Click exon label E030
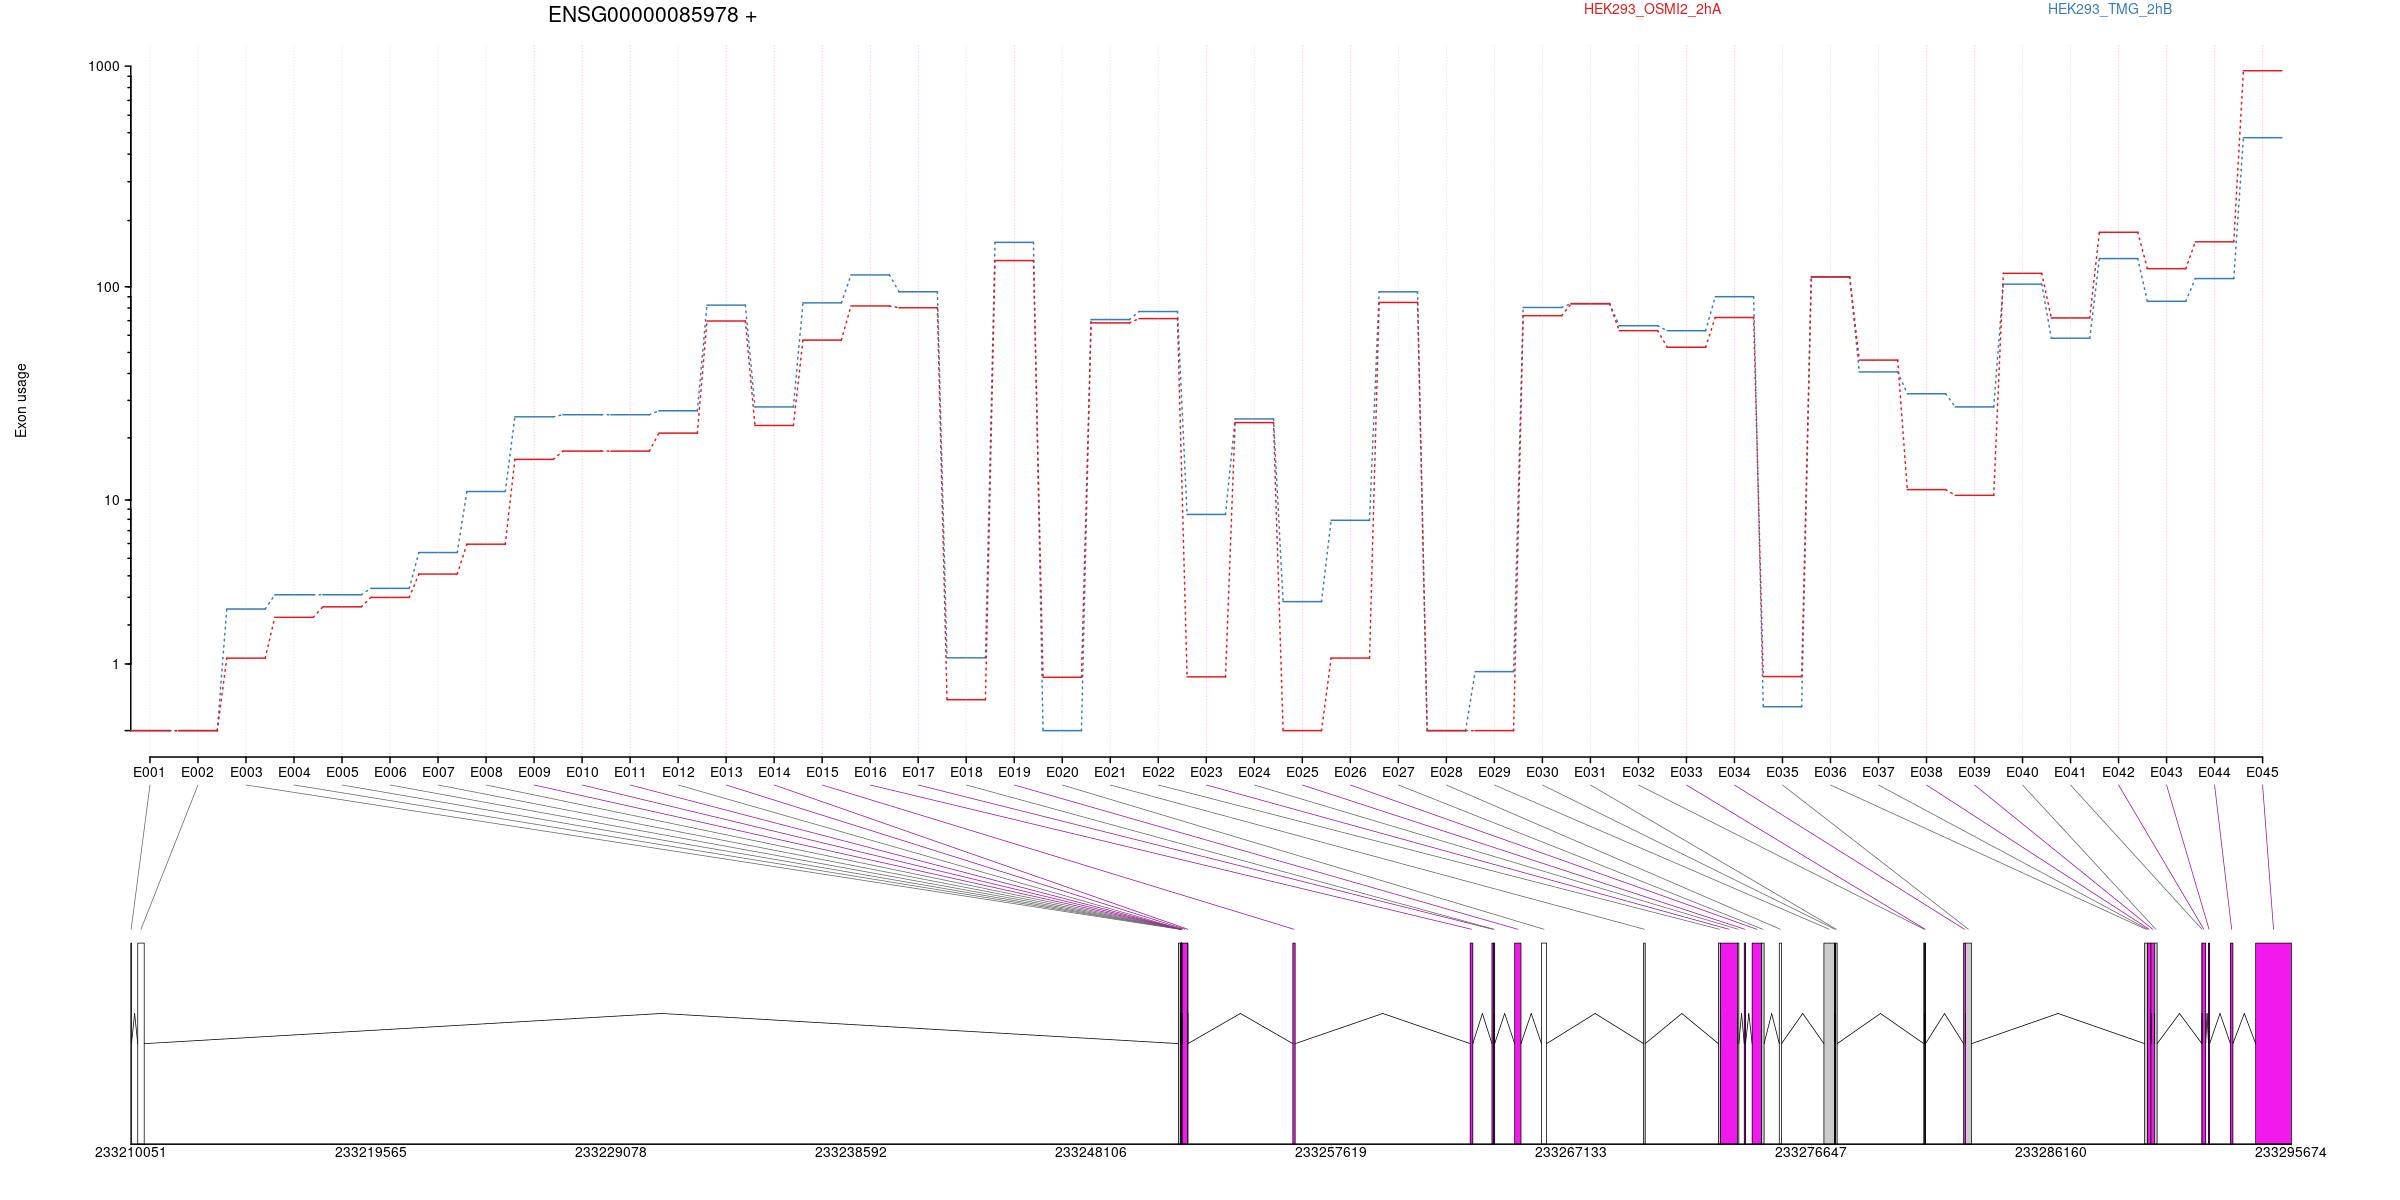 point(1542,772)
